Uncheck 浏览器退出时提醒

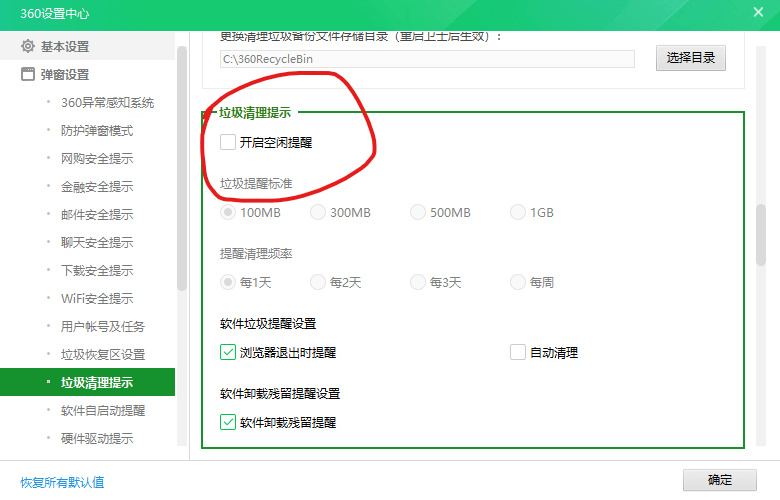(x=228, y=352)
